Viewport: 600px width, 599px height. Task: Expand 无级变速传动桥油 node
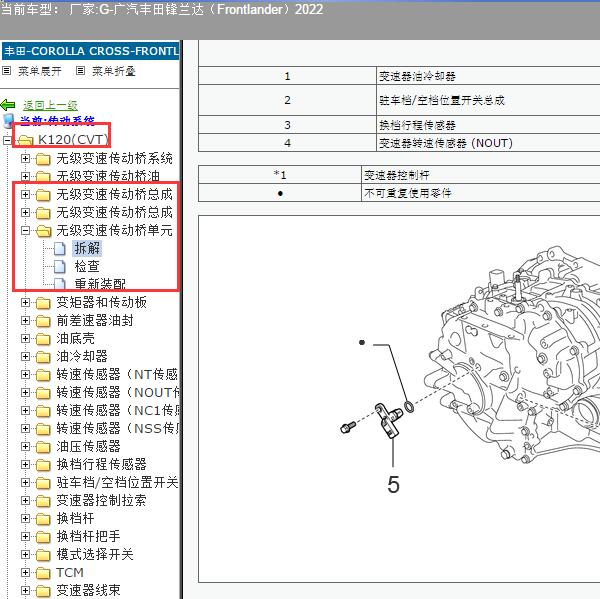(x=25, y=176)
